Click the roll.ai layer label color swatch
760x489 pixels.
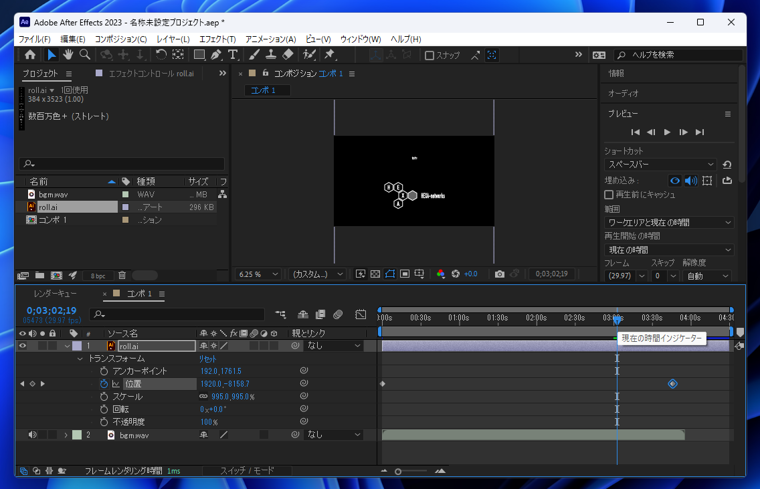[x=77, y=346]
